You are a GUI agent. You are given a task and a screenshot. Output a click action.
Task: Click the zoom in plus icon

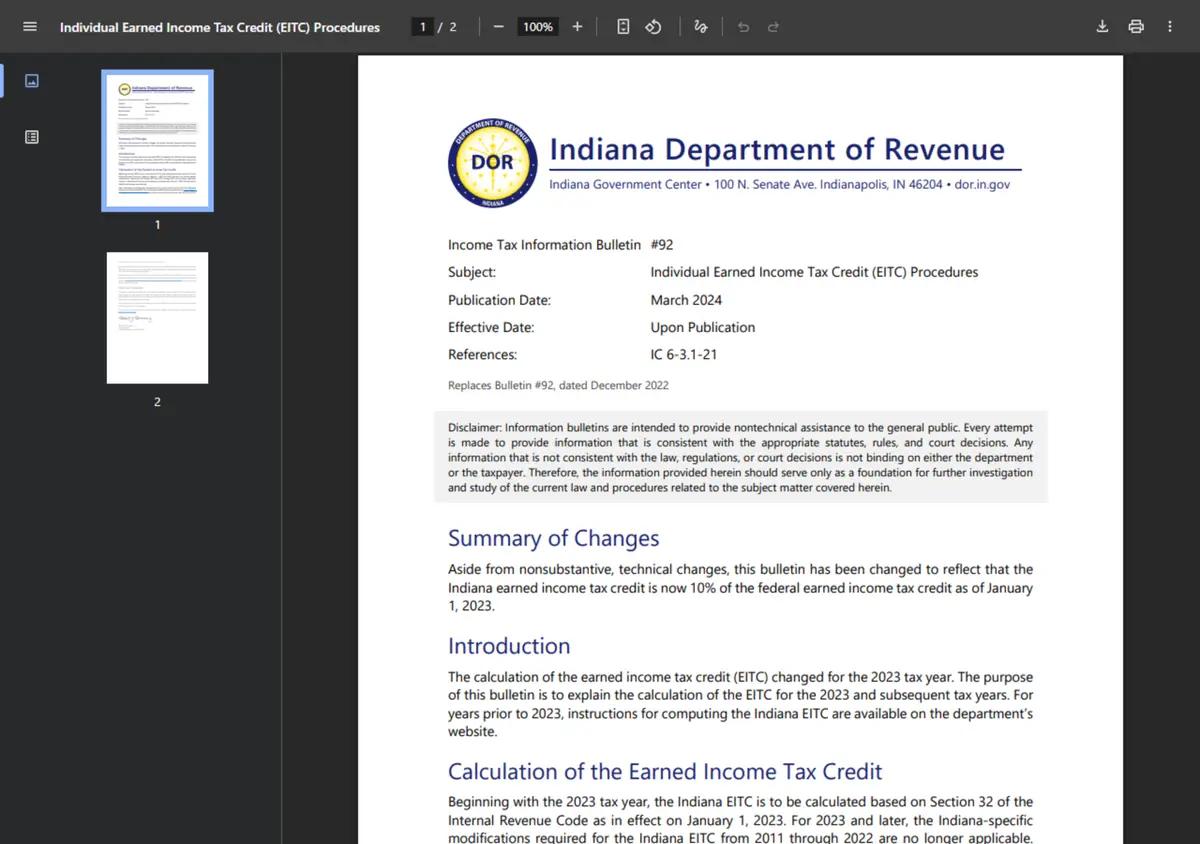point(577,27)
